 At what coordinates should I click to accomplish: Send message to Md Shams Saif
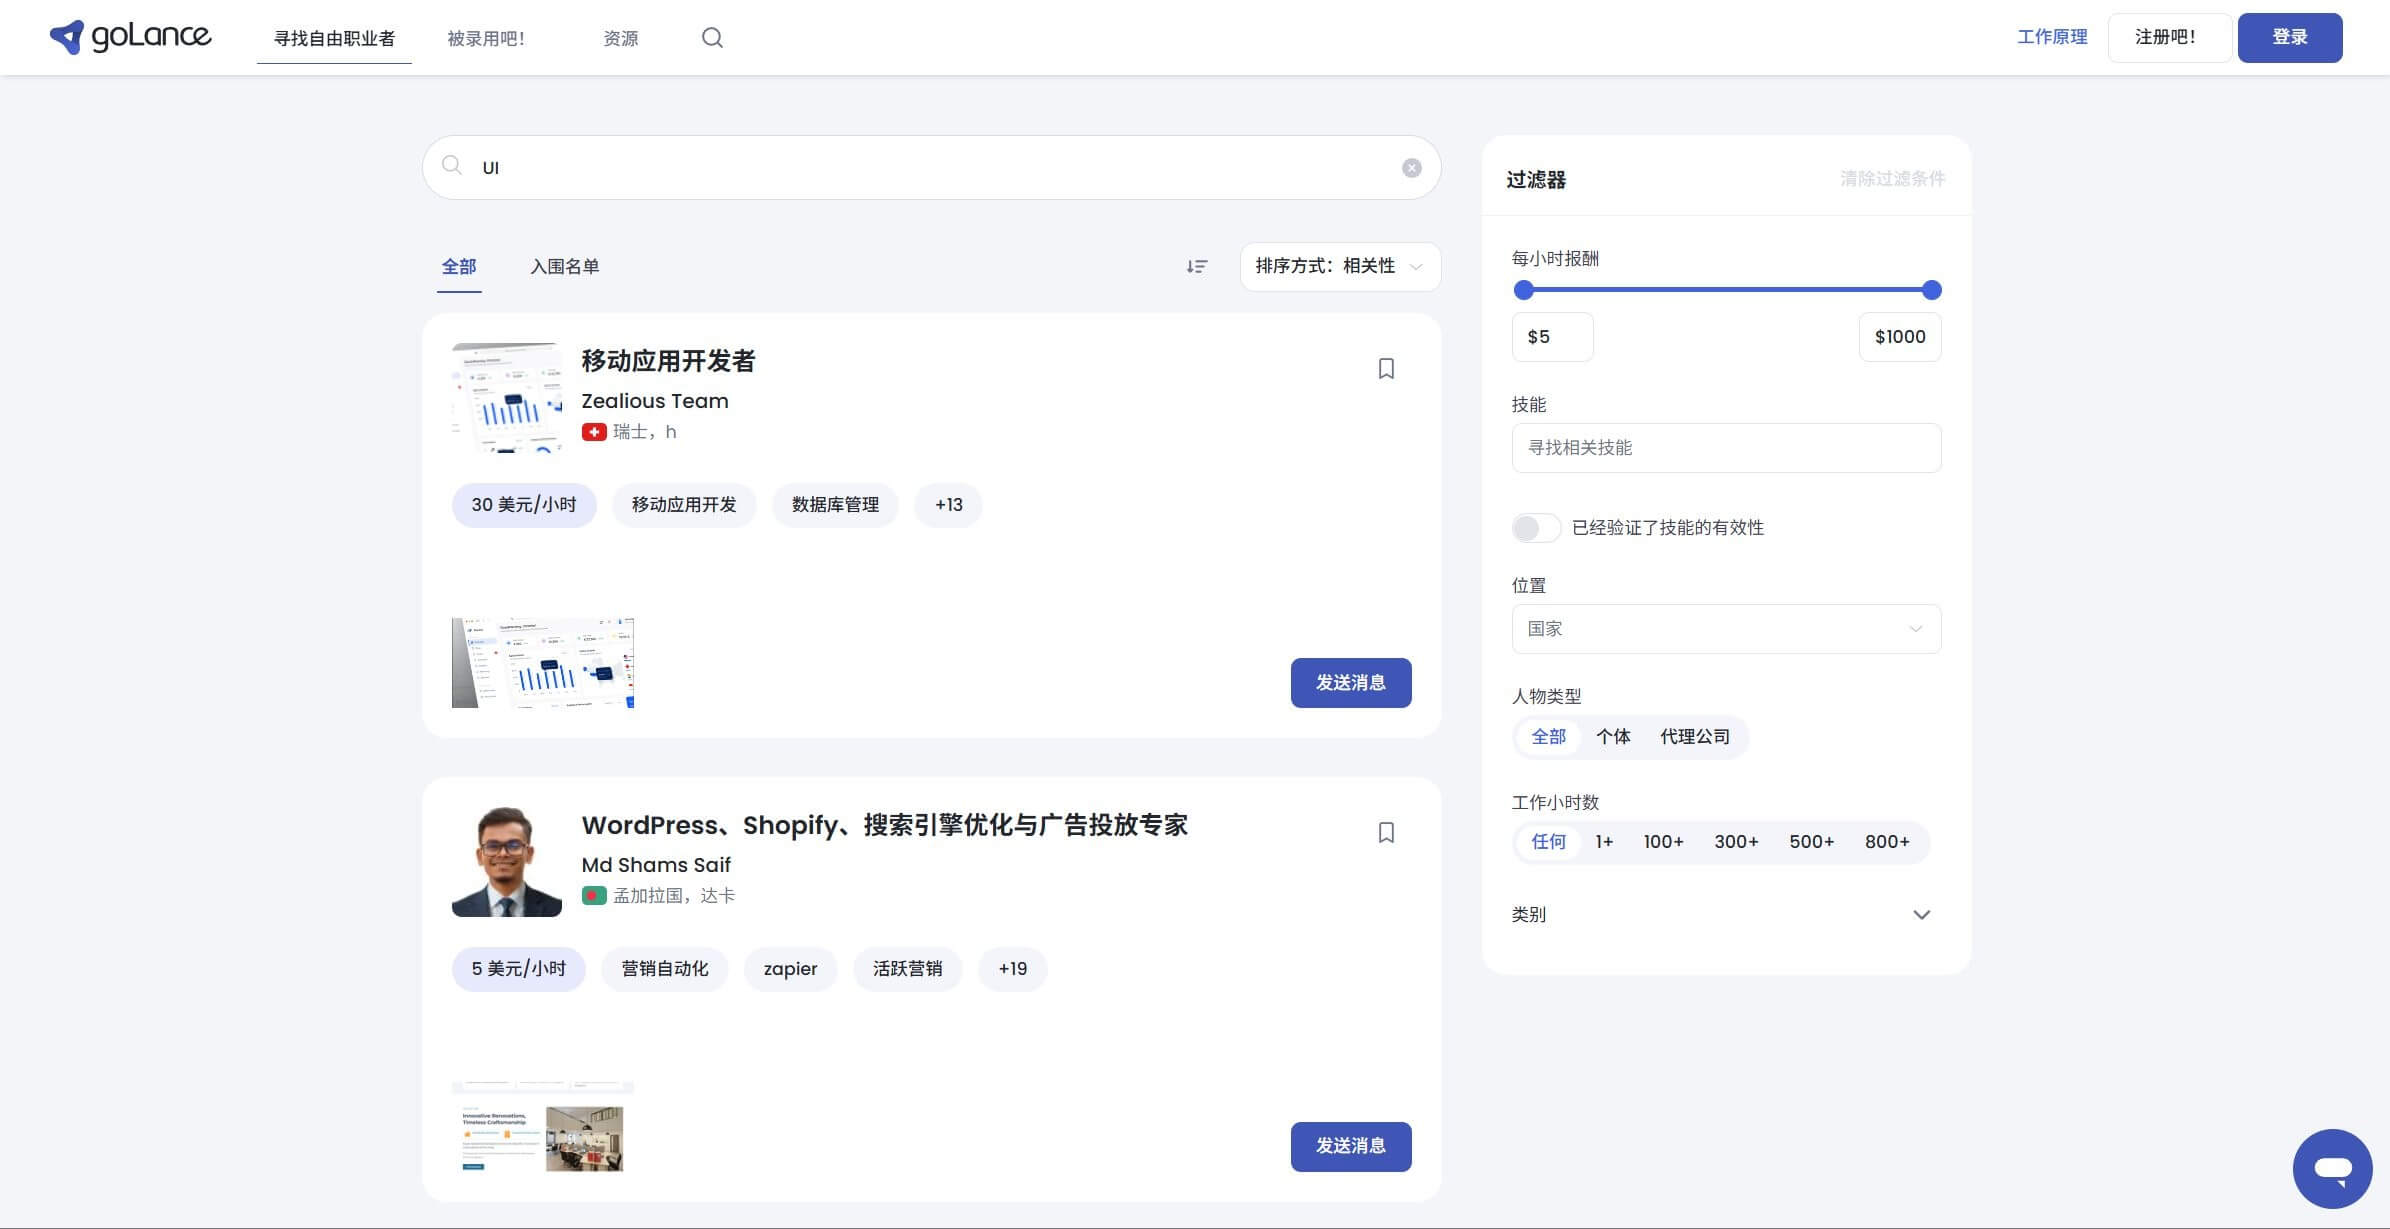(1351, 1147)
